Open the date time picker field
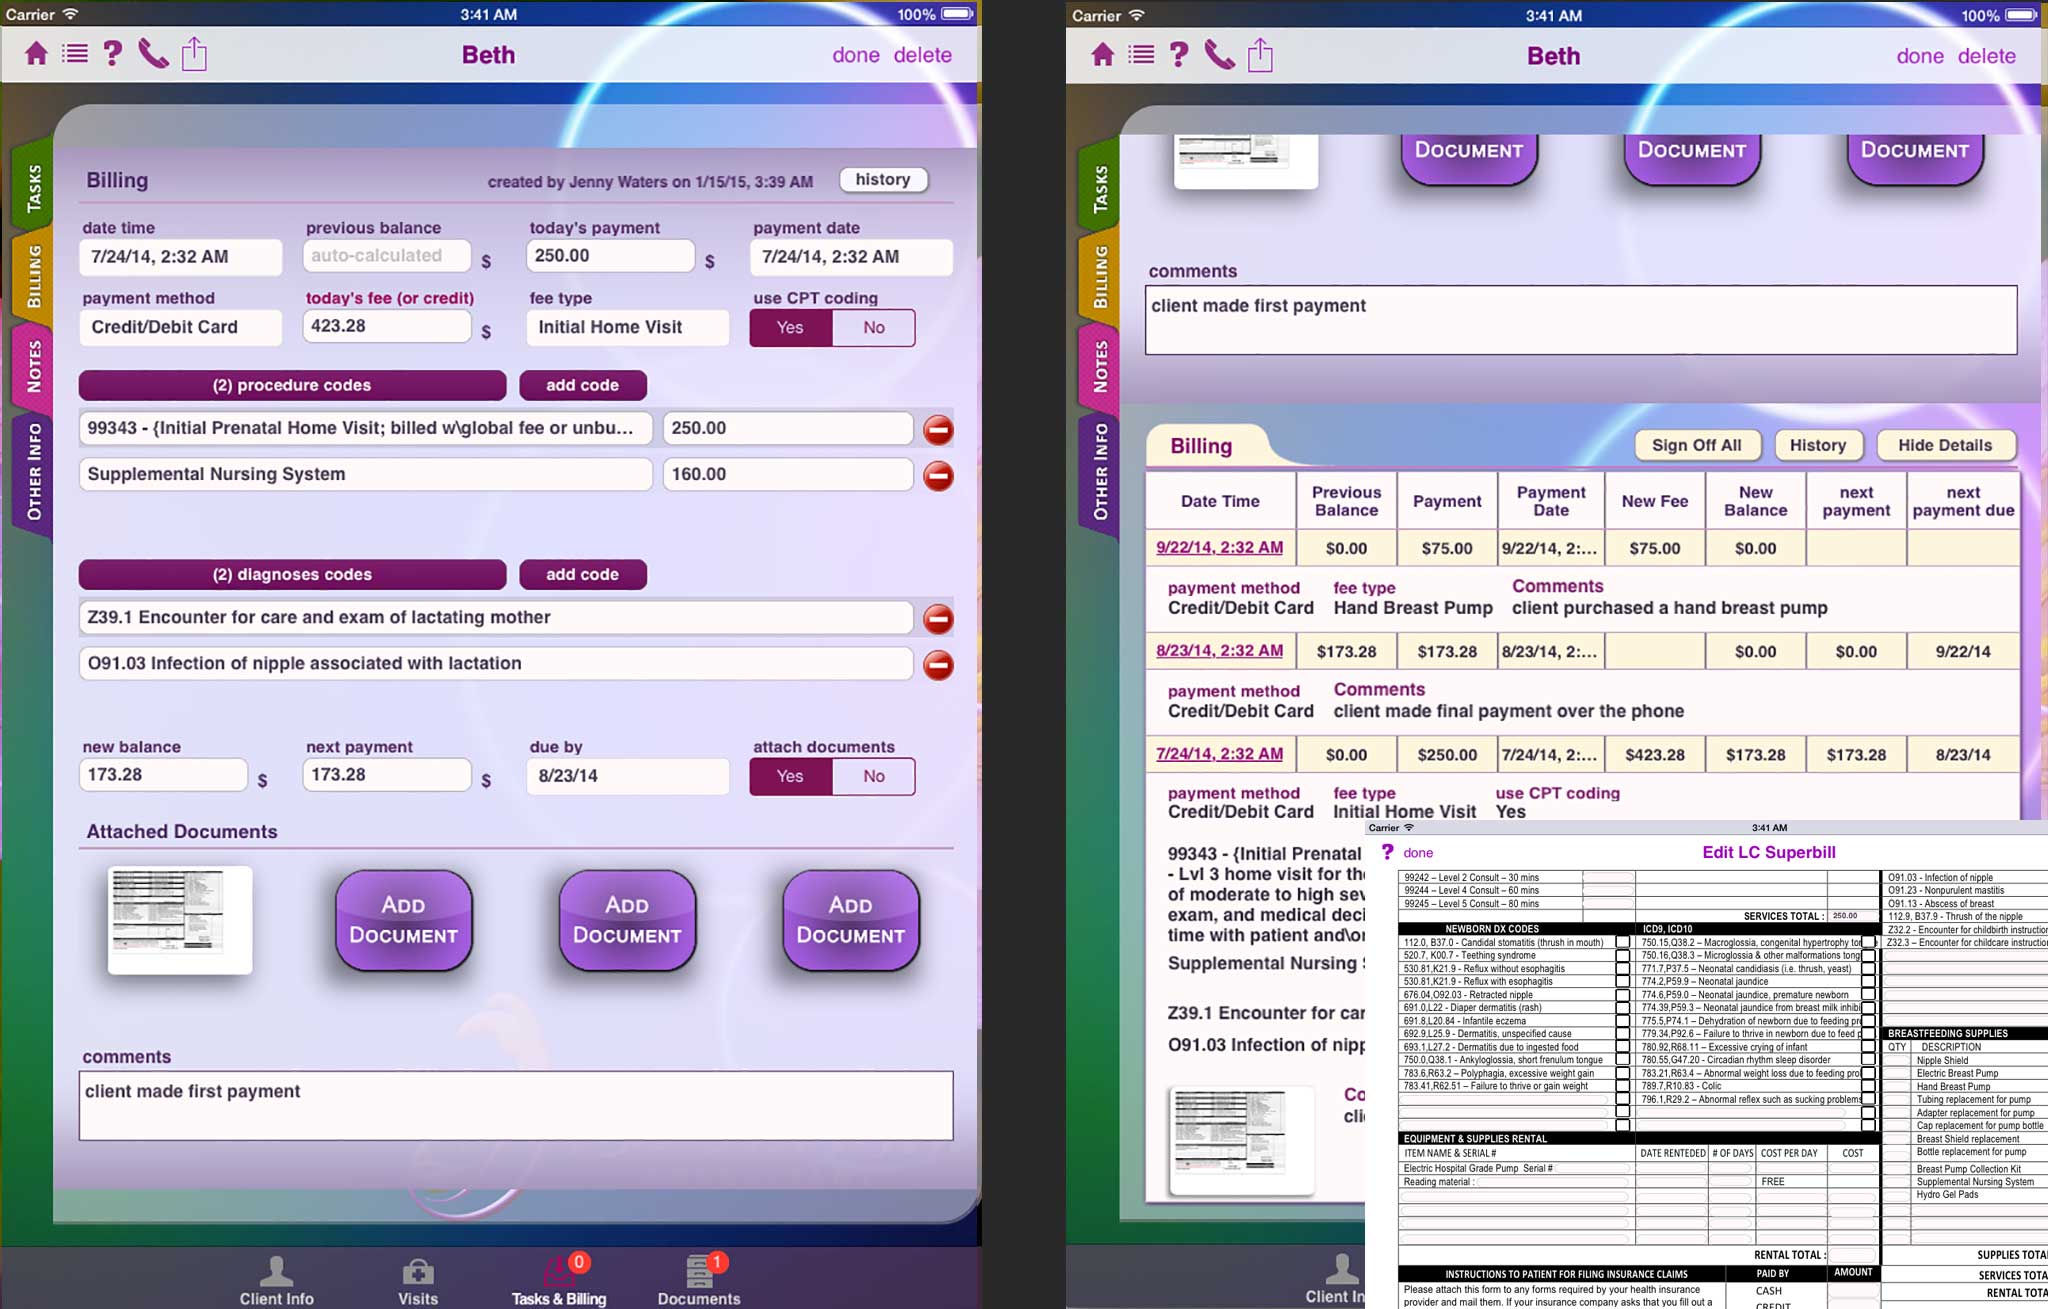 pyautogui.click(x=181, y=257)
